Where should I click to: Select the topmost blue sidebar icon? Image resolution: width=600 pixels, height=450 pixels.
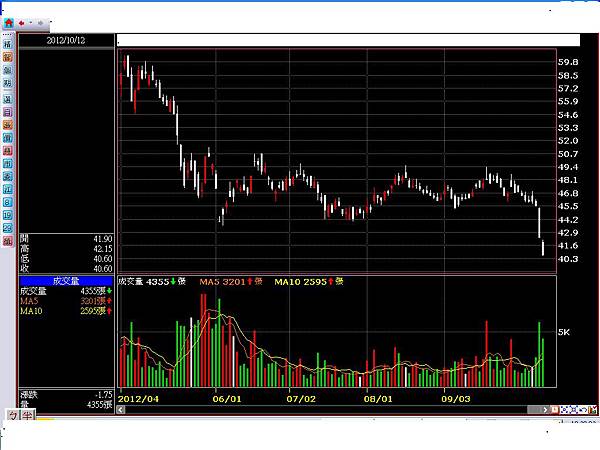coord(8,44)
